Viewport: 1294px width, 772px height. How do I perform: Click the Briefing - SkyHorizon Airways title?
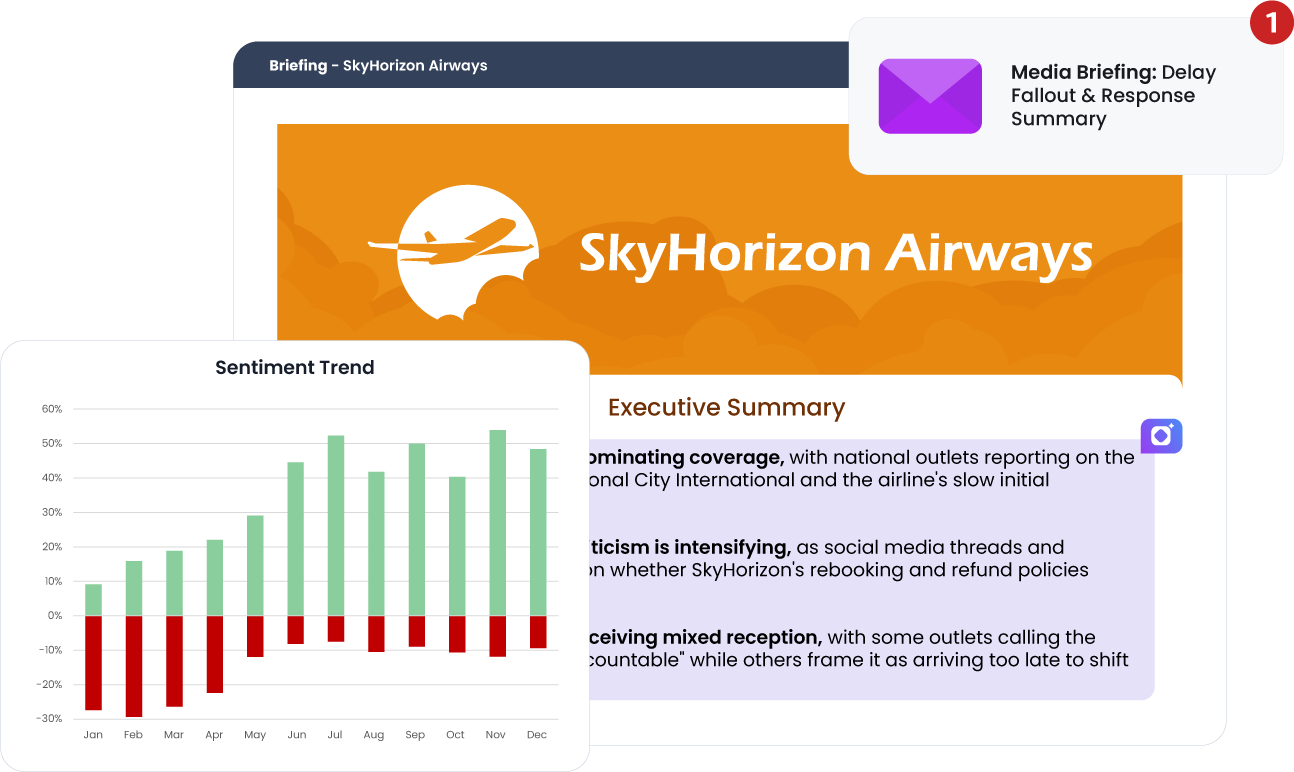378,66
